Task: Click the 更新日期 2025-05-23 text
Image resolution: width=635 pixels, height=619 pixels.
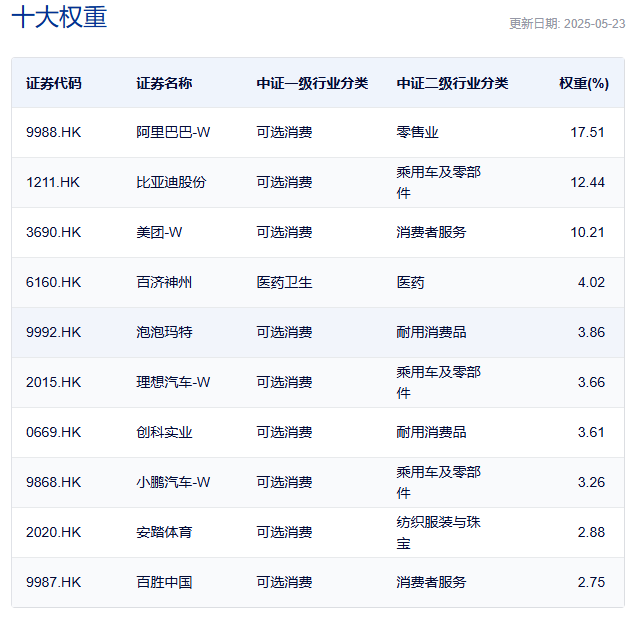Action: tap(566, 24)
